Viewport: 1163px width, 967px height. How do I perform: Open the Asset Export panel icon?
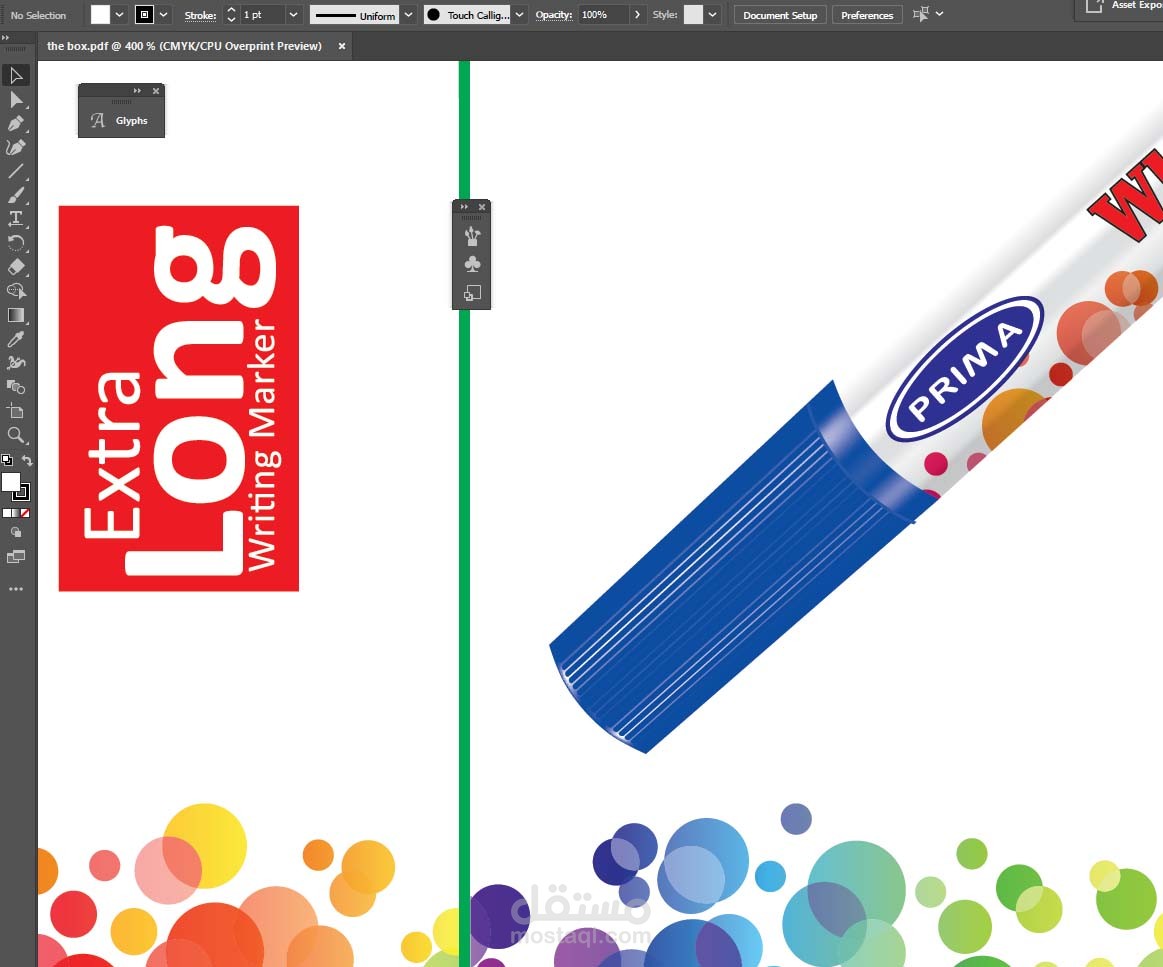(x=1094, y=7)
